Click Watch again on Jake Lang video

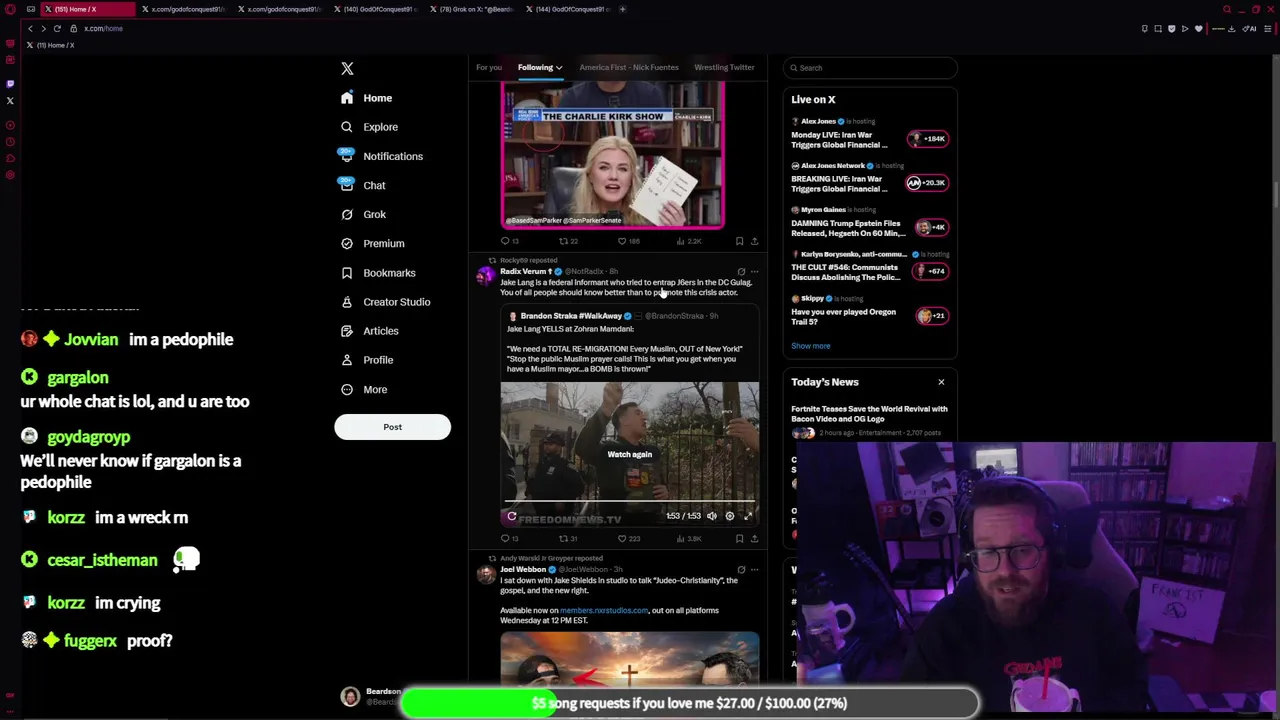point(629,454)
